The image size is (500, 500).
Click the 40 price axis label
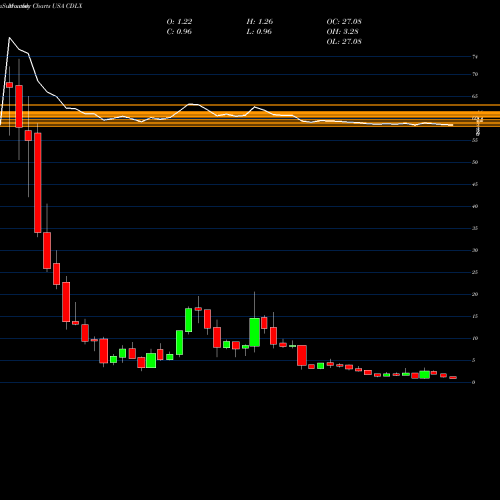click(475, 206)
